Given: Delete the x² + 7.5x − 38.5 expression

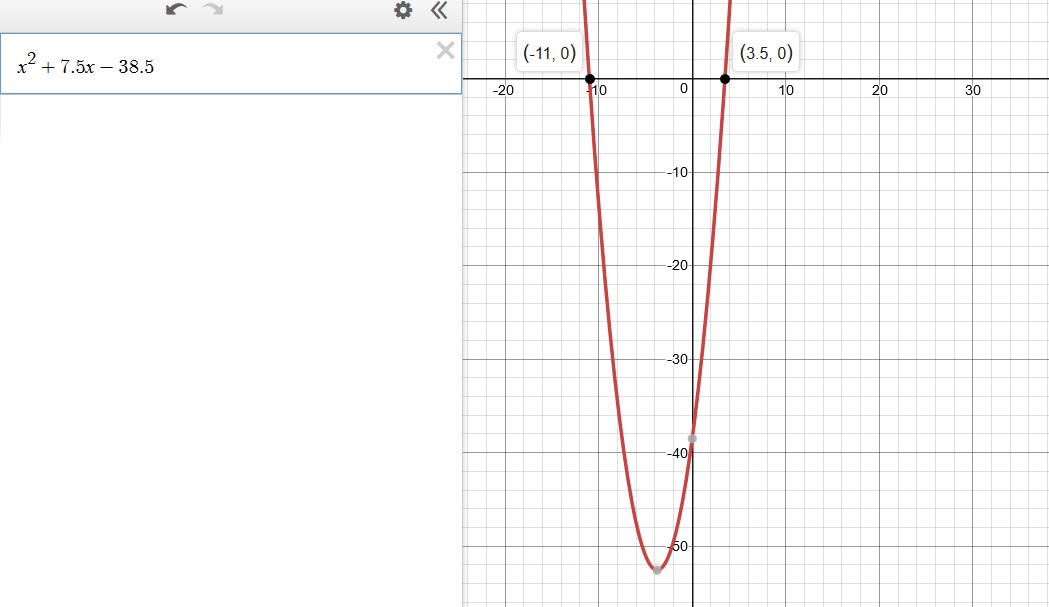Looking at the screenshot, I should click(446, 51).
